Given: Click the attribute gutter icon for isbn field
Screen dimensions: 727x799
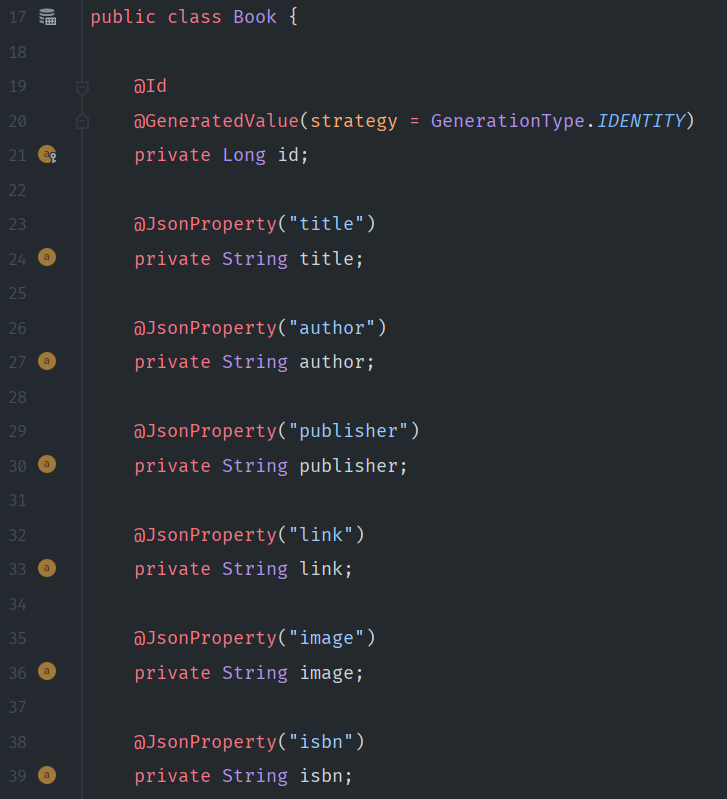Looking at the screenshot, I should (x=47, y=775).
